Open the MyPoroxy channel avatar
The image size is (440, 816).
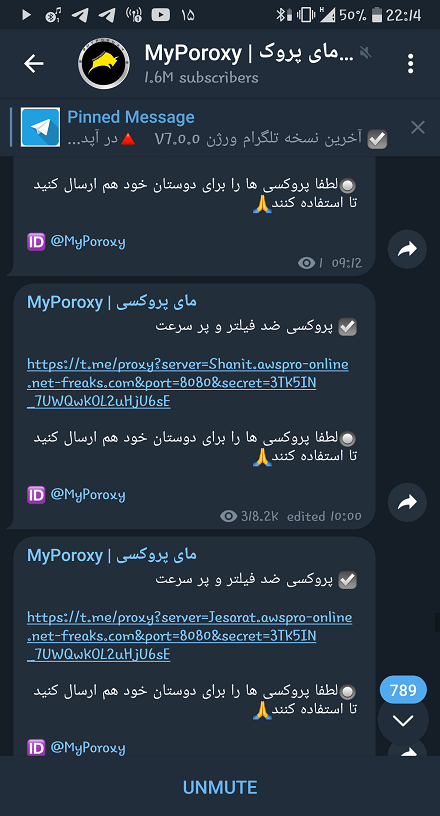pyautogui.click(x=104, y=63)
